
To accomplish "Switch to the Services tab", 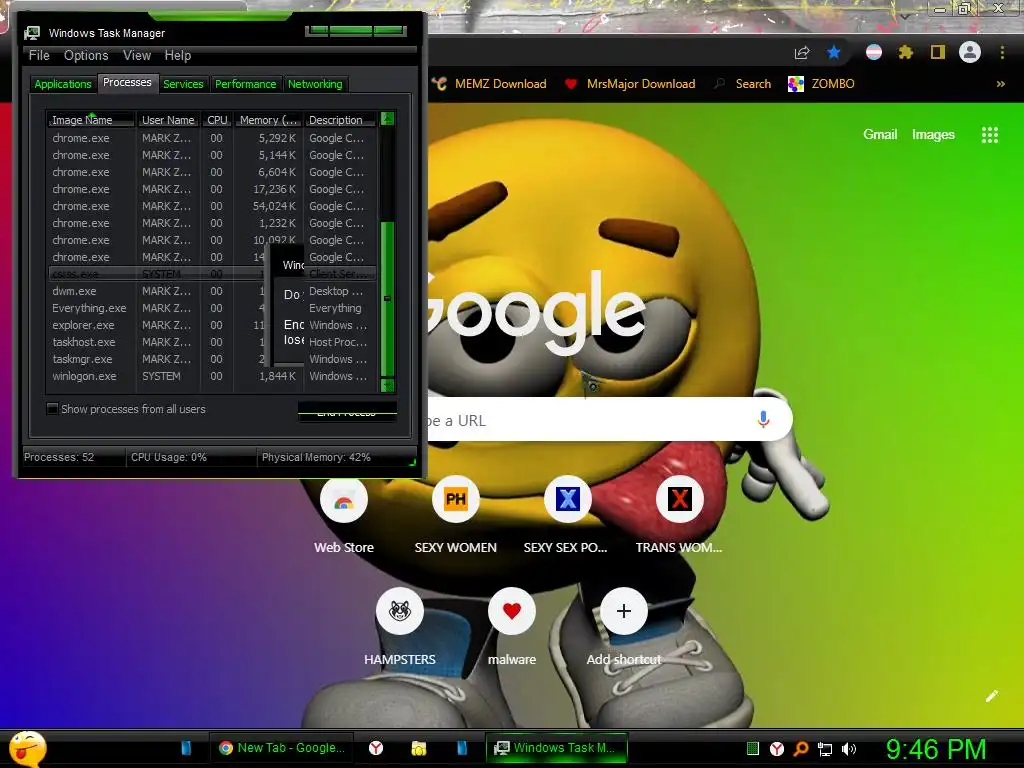I will pos(183,84).
